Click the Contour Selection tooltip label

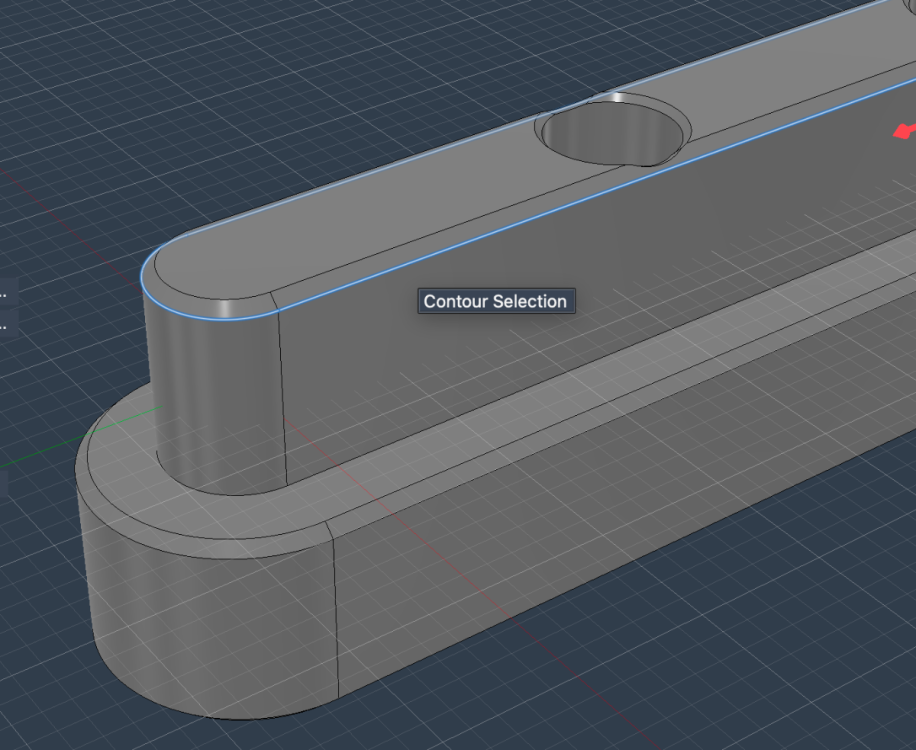[496, 301]
